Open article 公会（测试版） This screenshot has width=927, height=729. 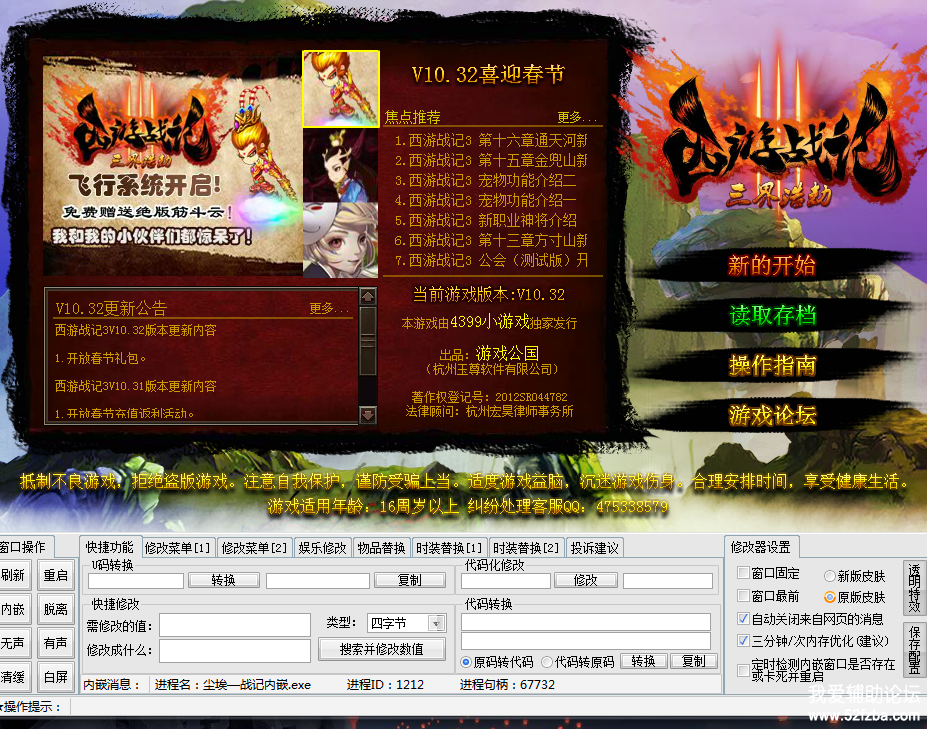491,260
